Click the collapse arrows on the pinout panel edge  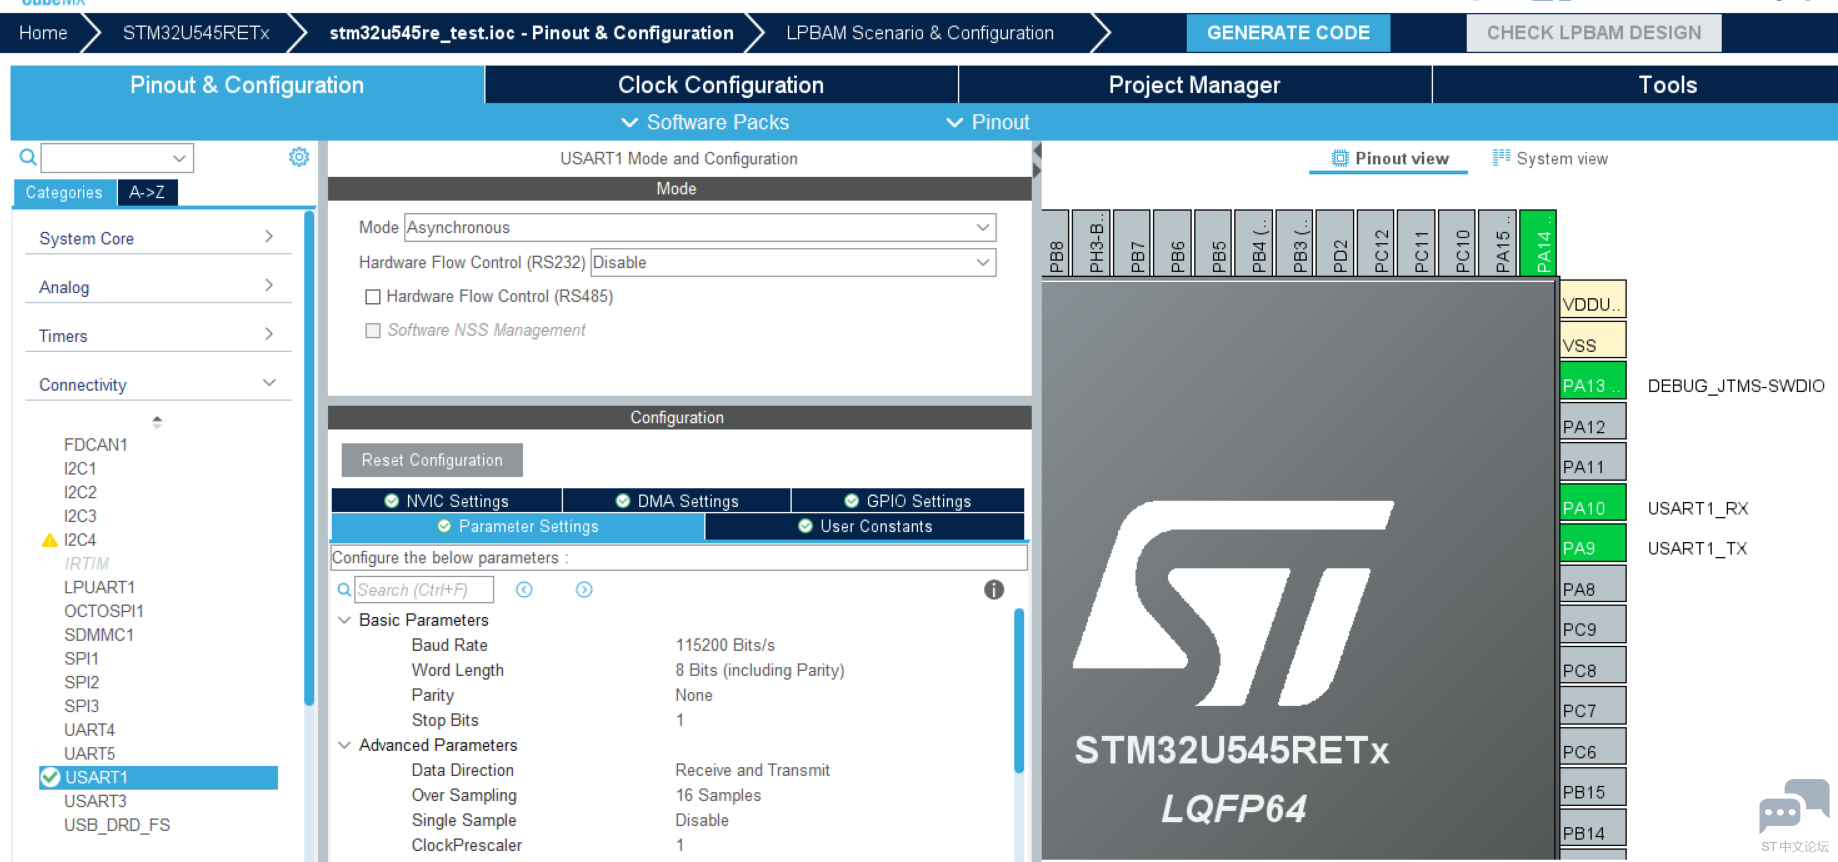(x=1037, y=160)
